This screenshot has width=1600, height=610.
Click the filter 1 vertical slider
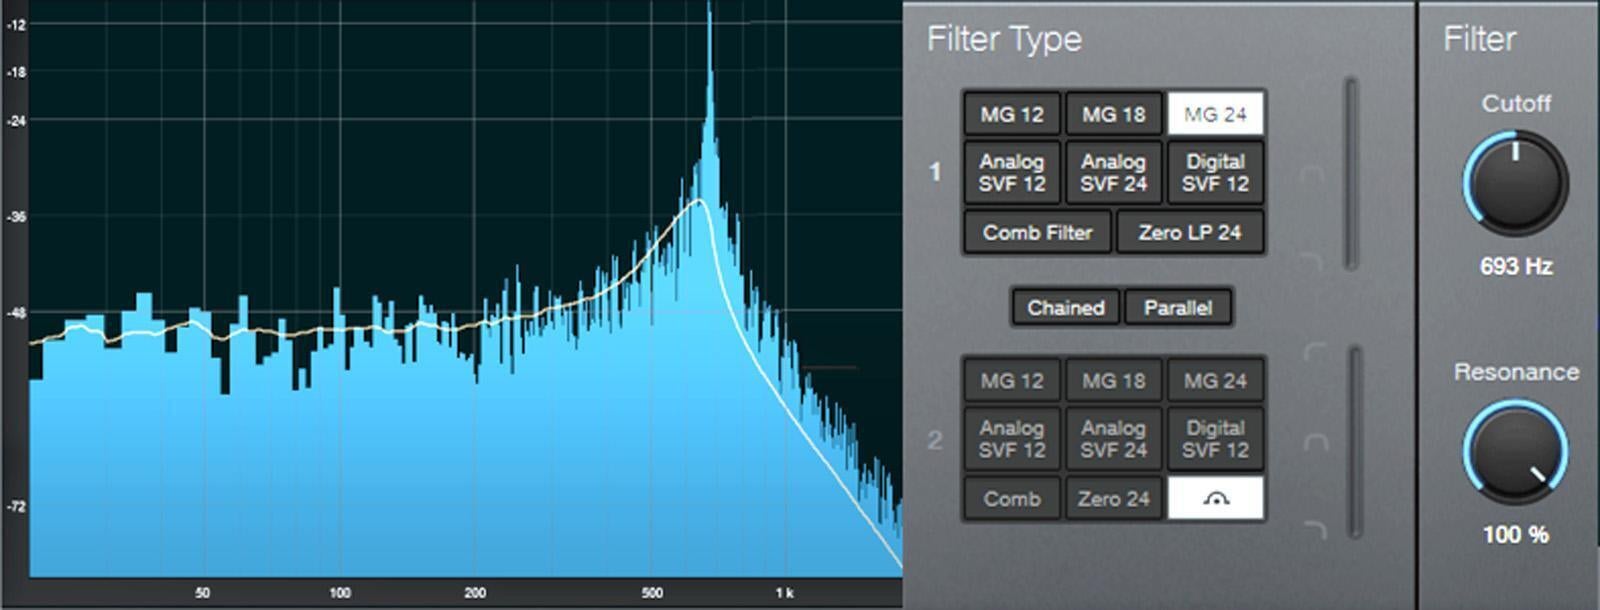pos(1352,173)
